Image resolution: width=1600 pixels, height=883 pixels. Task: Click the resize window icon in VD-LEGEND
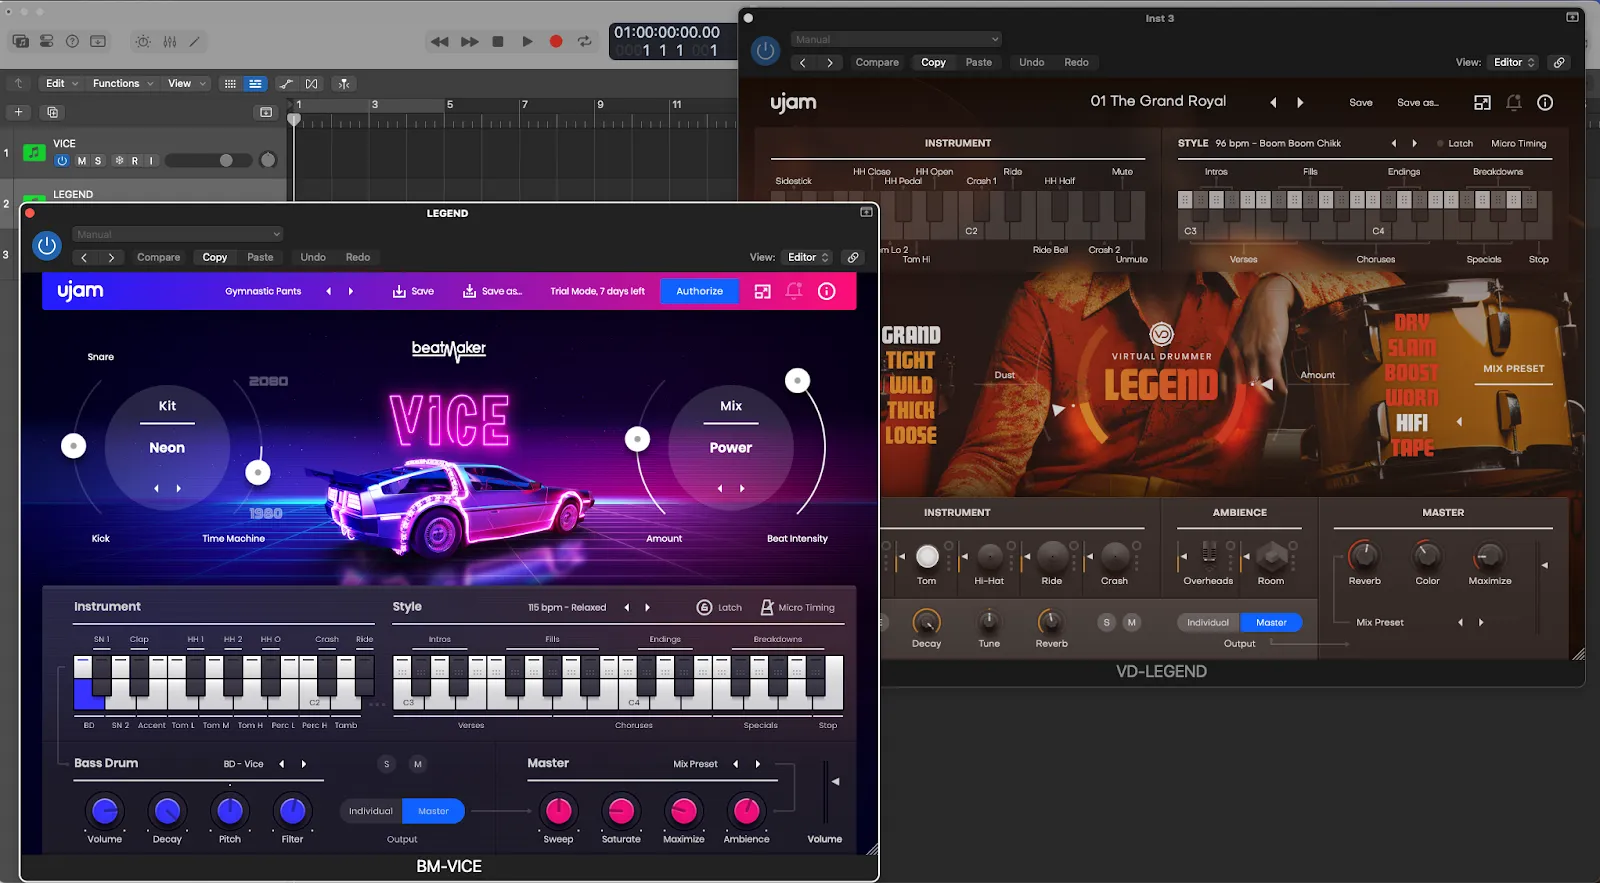coord(1482,102)
